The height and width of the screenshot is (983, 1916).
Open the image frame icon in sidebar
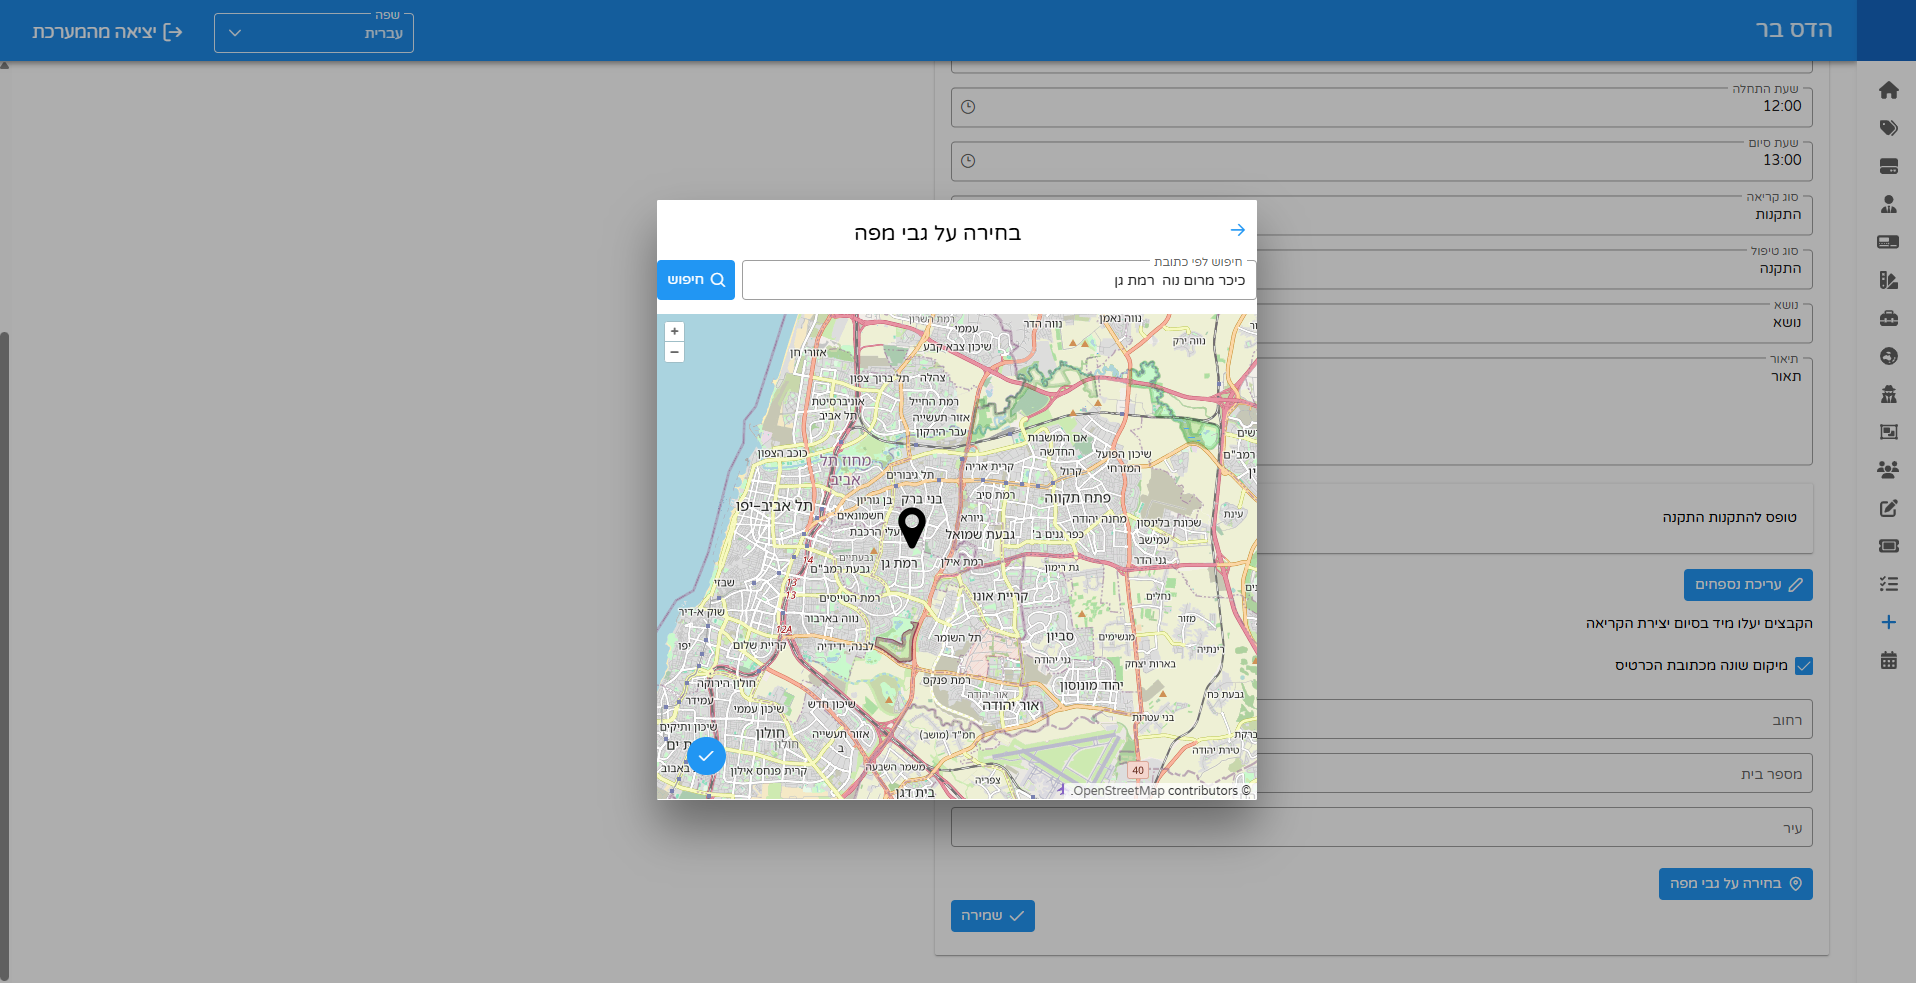(x=1888, y=432)
